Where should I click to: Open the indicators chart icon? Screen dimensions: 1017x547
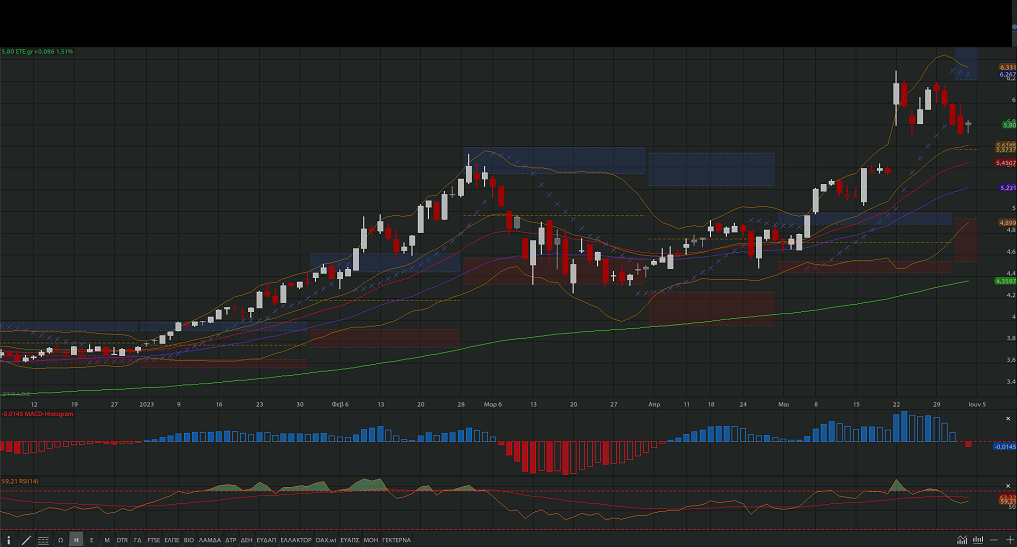pos(962,540)
